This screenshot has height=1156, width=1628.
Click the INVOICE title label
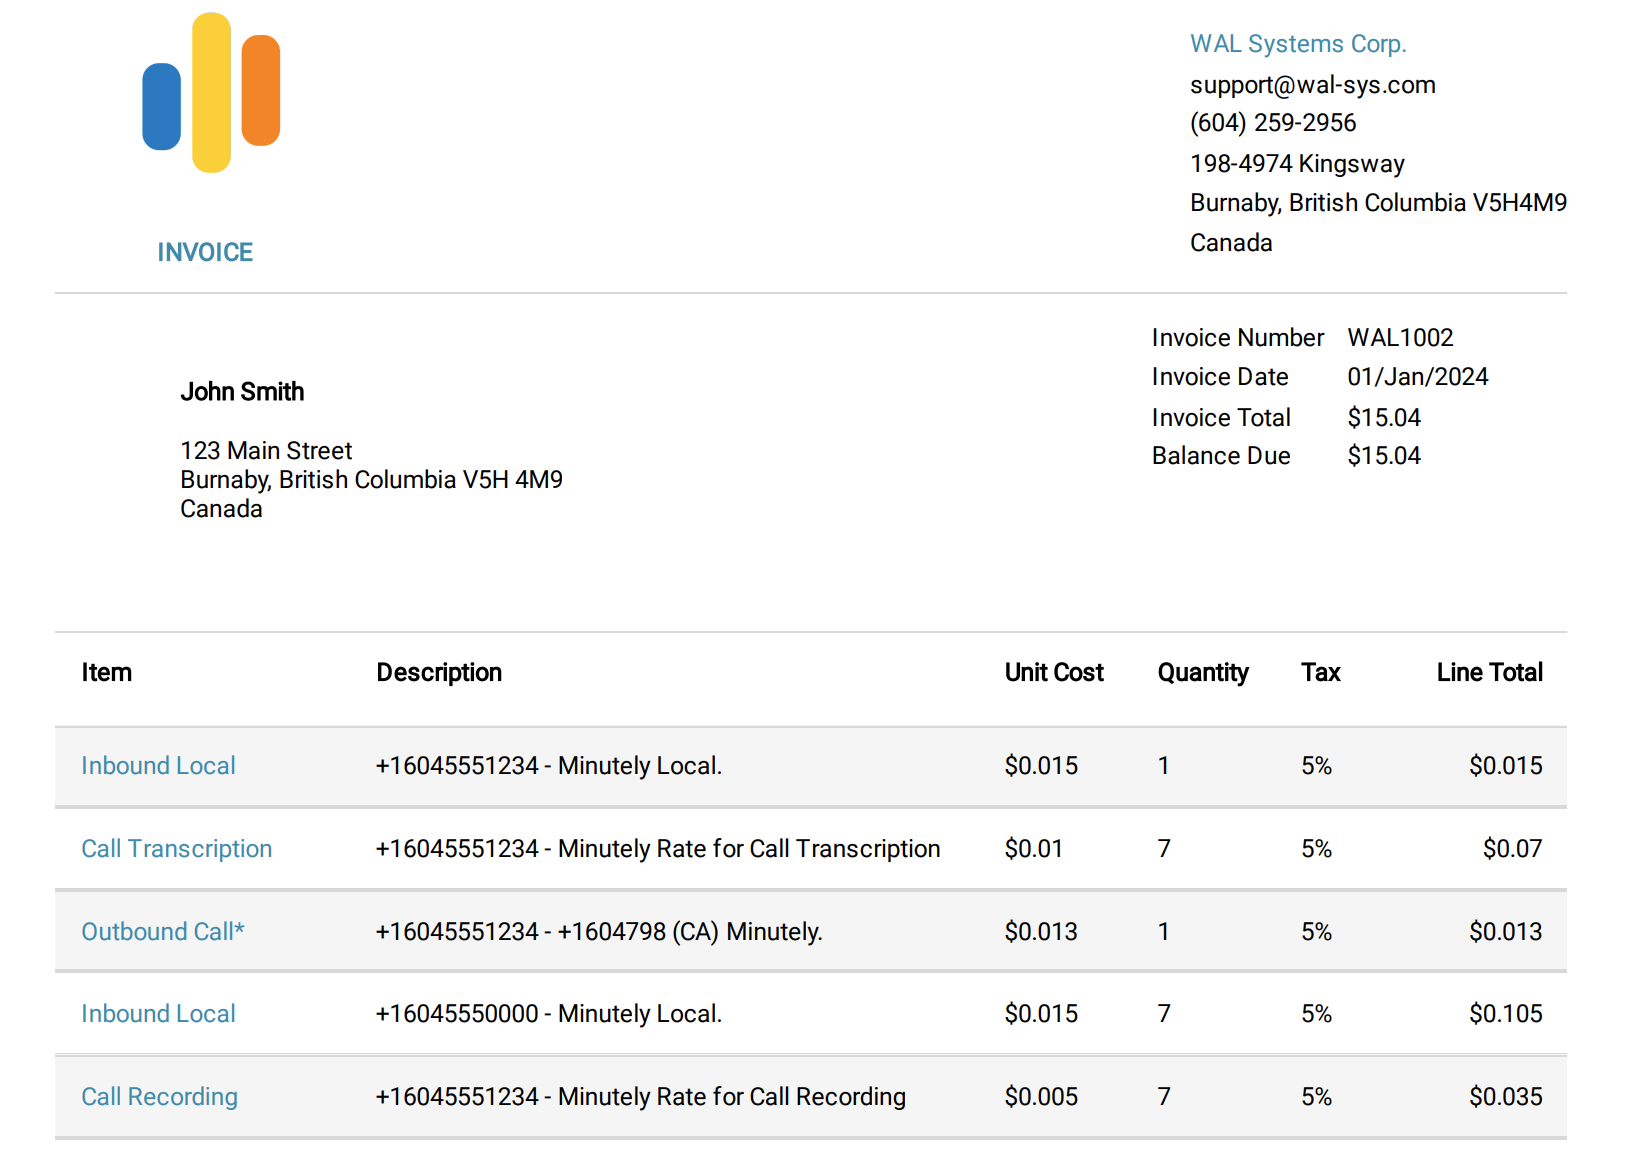coord(205,252)
